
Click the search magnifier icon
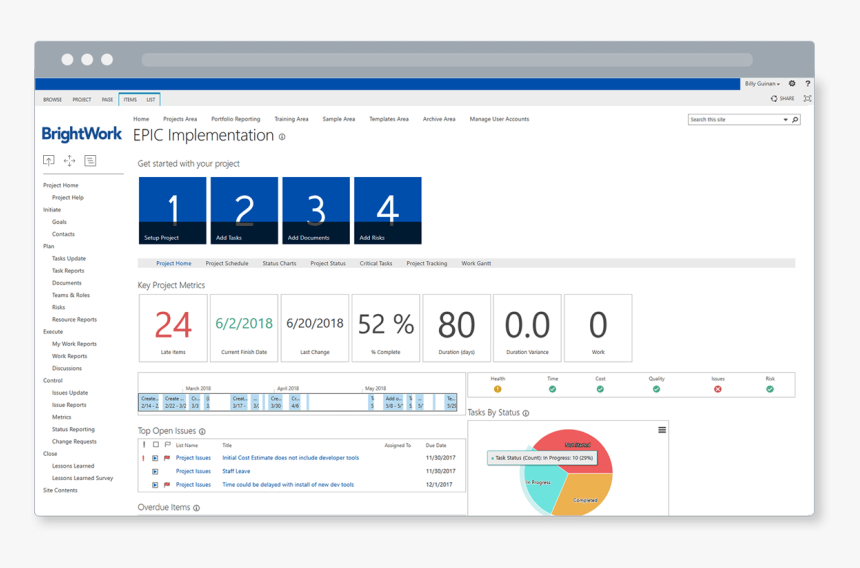point(795,120)
